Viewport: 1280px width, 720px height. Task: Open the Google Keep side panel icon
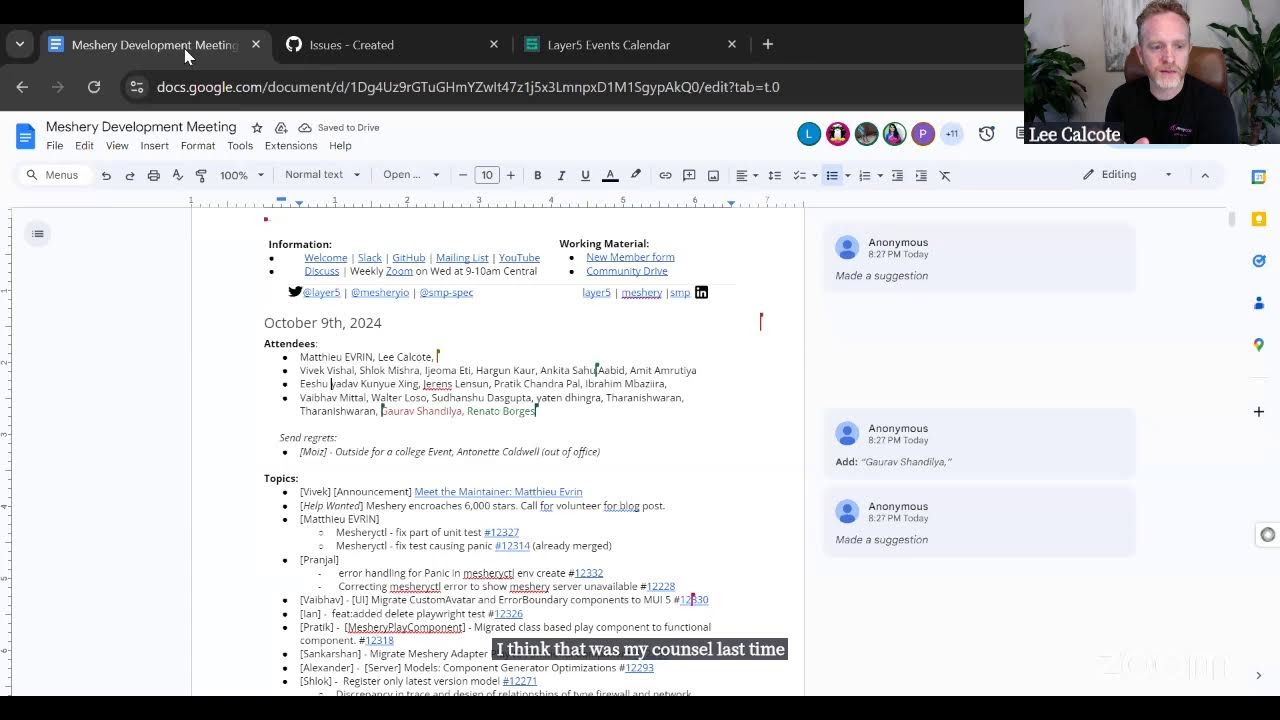(1259, 219)
